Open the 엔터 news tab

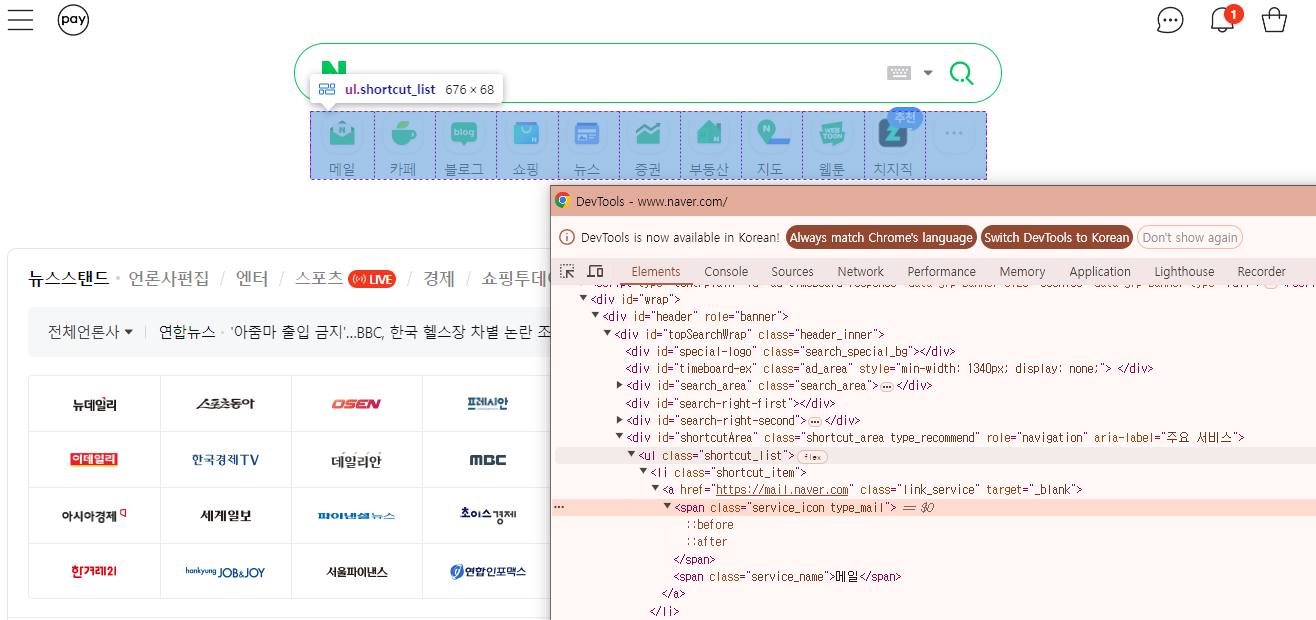click(x=252, y=278)
